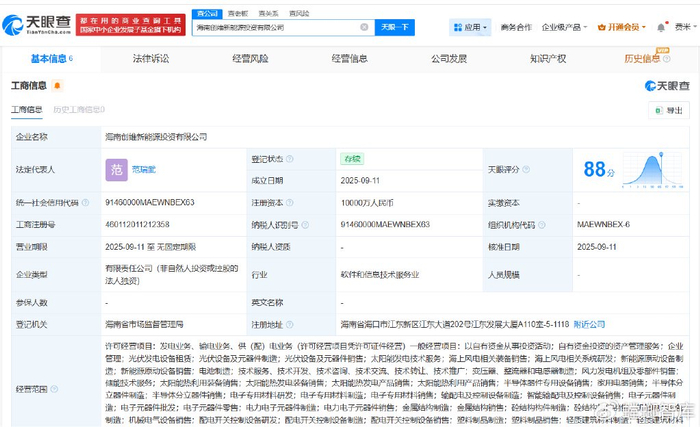Screen dimensions: 700x427
Task: Open legal representative 范瑞武's profile link
Action: point(144,170)
